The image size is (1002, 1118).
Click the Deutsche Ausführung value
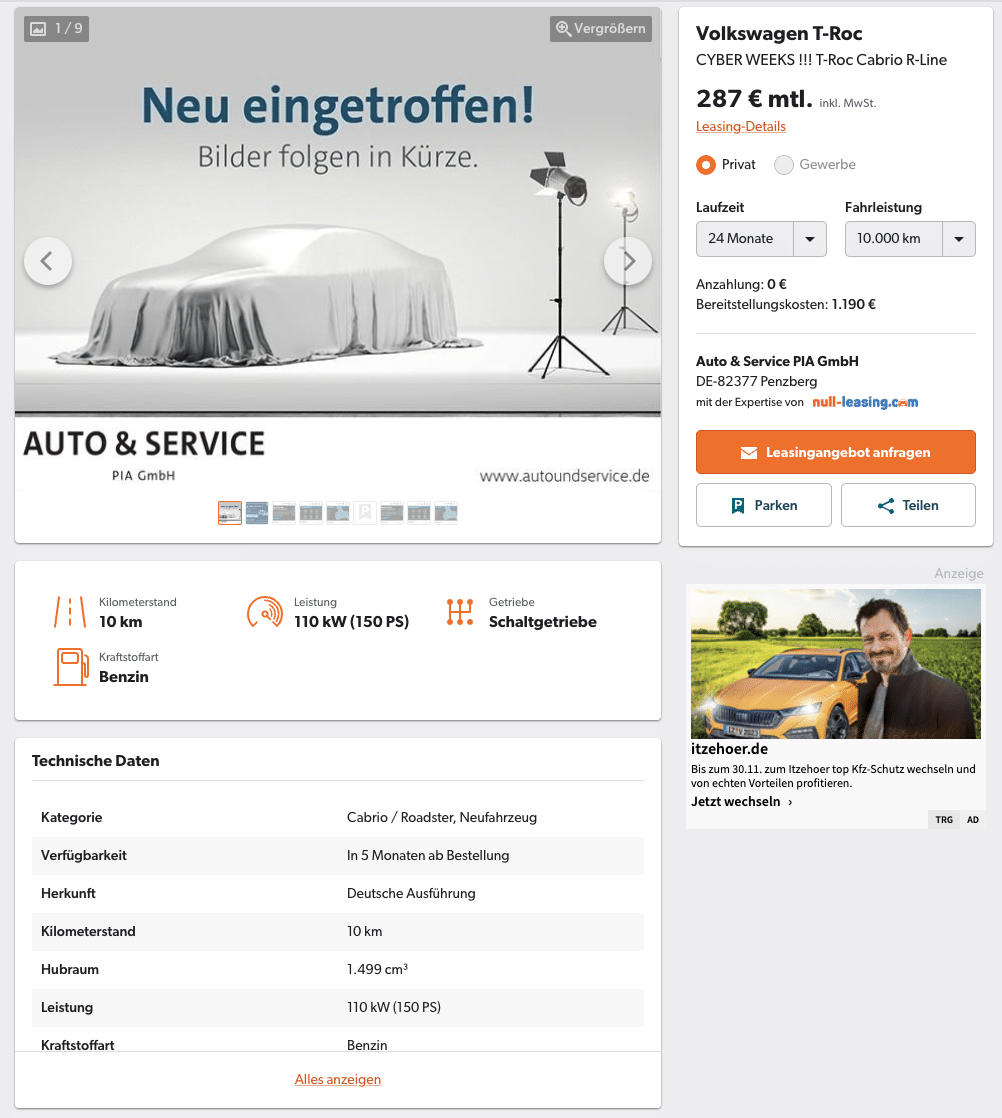click(411, 893)
